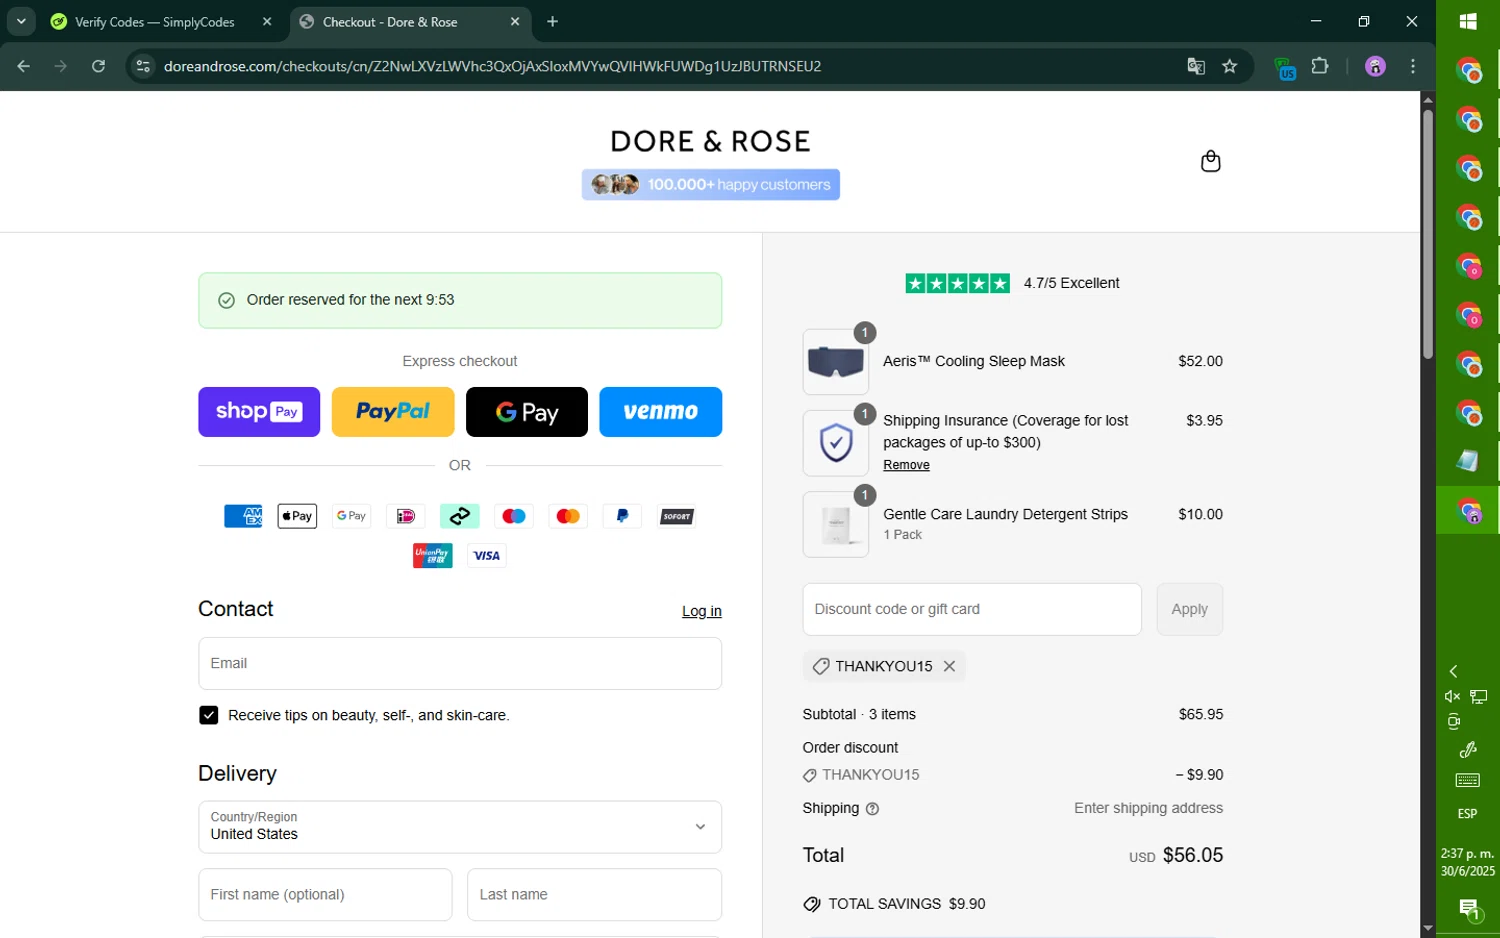Open the Extensions puzzle icon

(x=1320, y=66)
